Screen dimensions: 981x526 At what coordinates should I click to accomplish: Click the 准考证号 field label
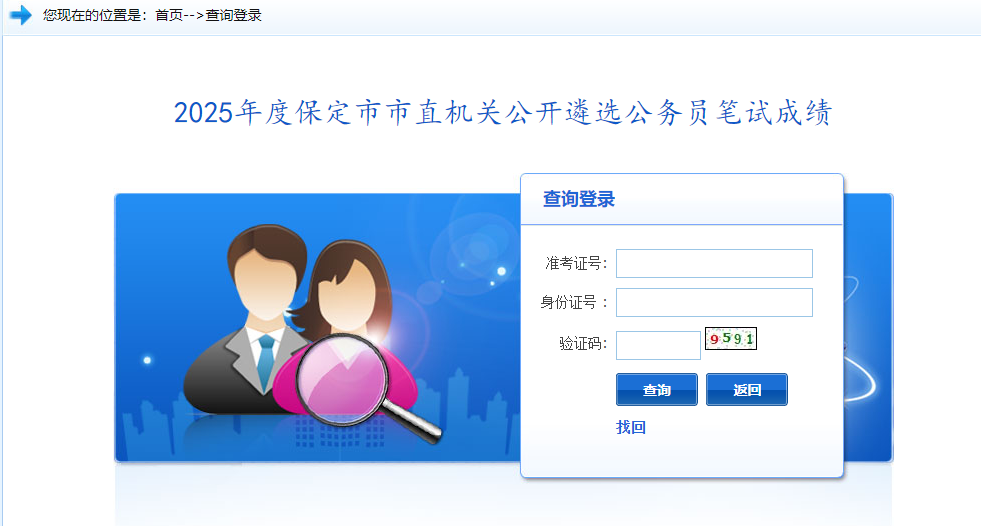pos(576,263)
